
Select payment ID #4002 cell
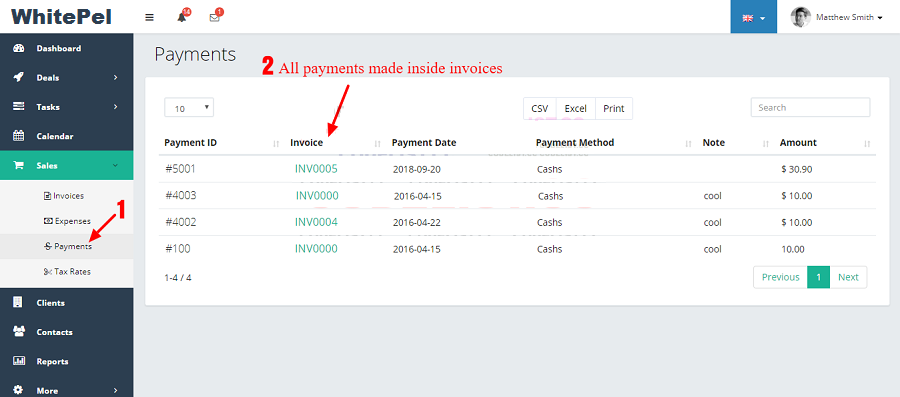(181, 222)
